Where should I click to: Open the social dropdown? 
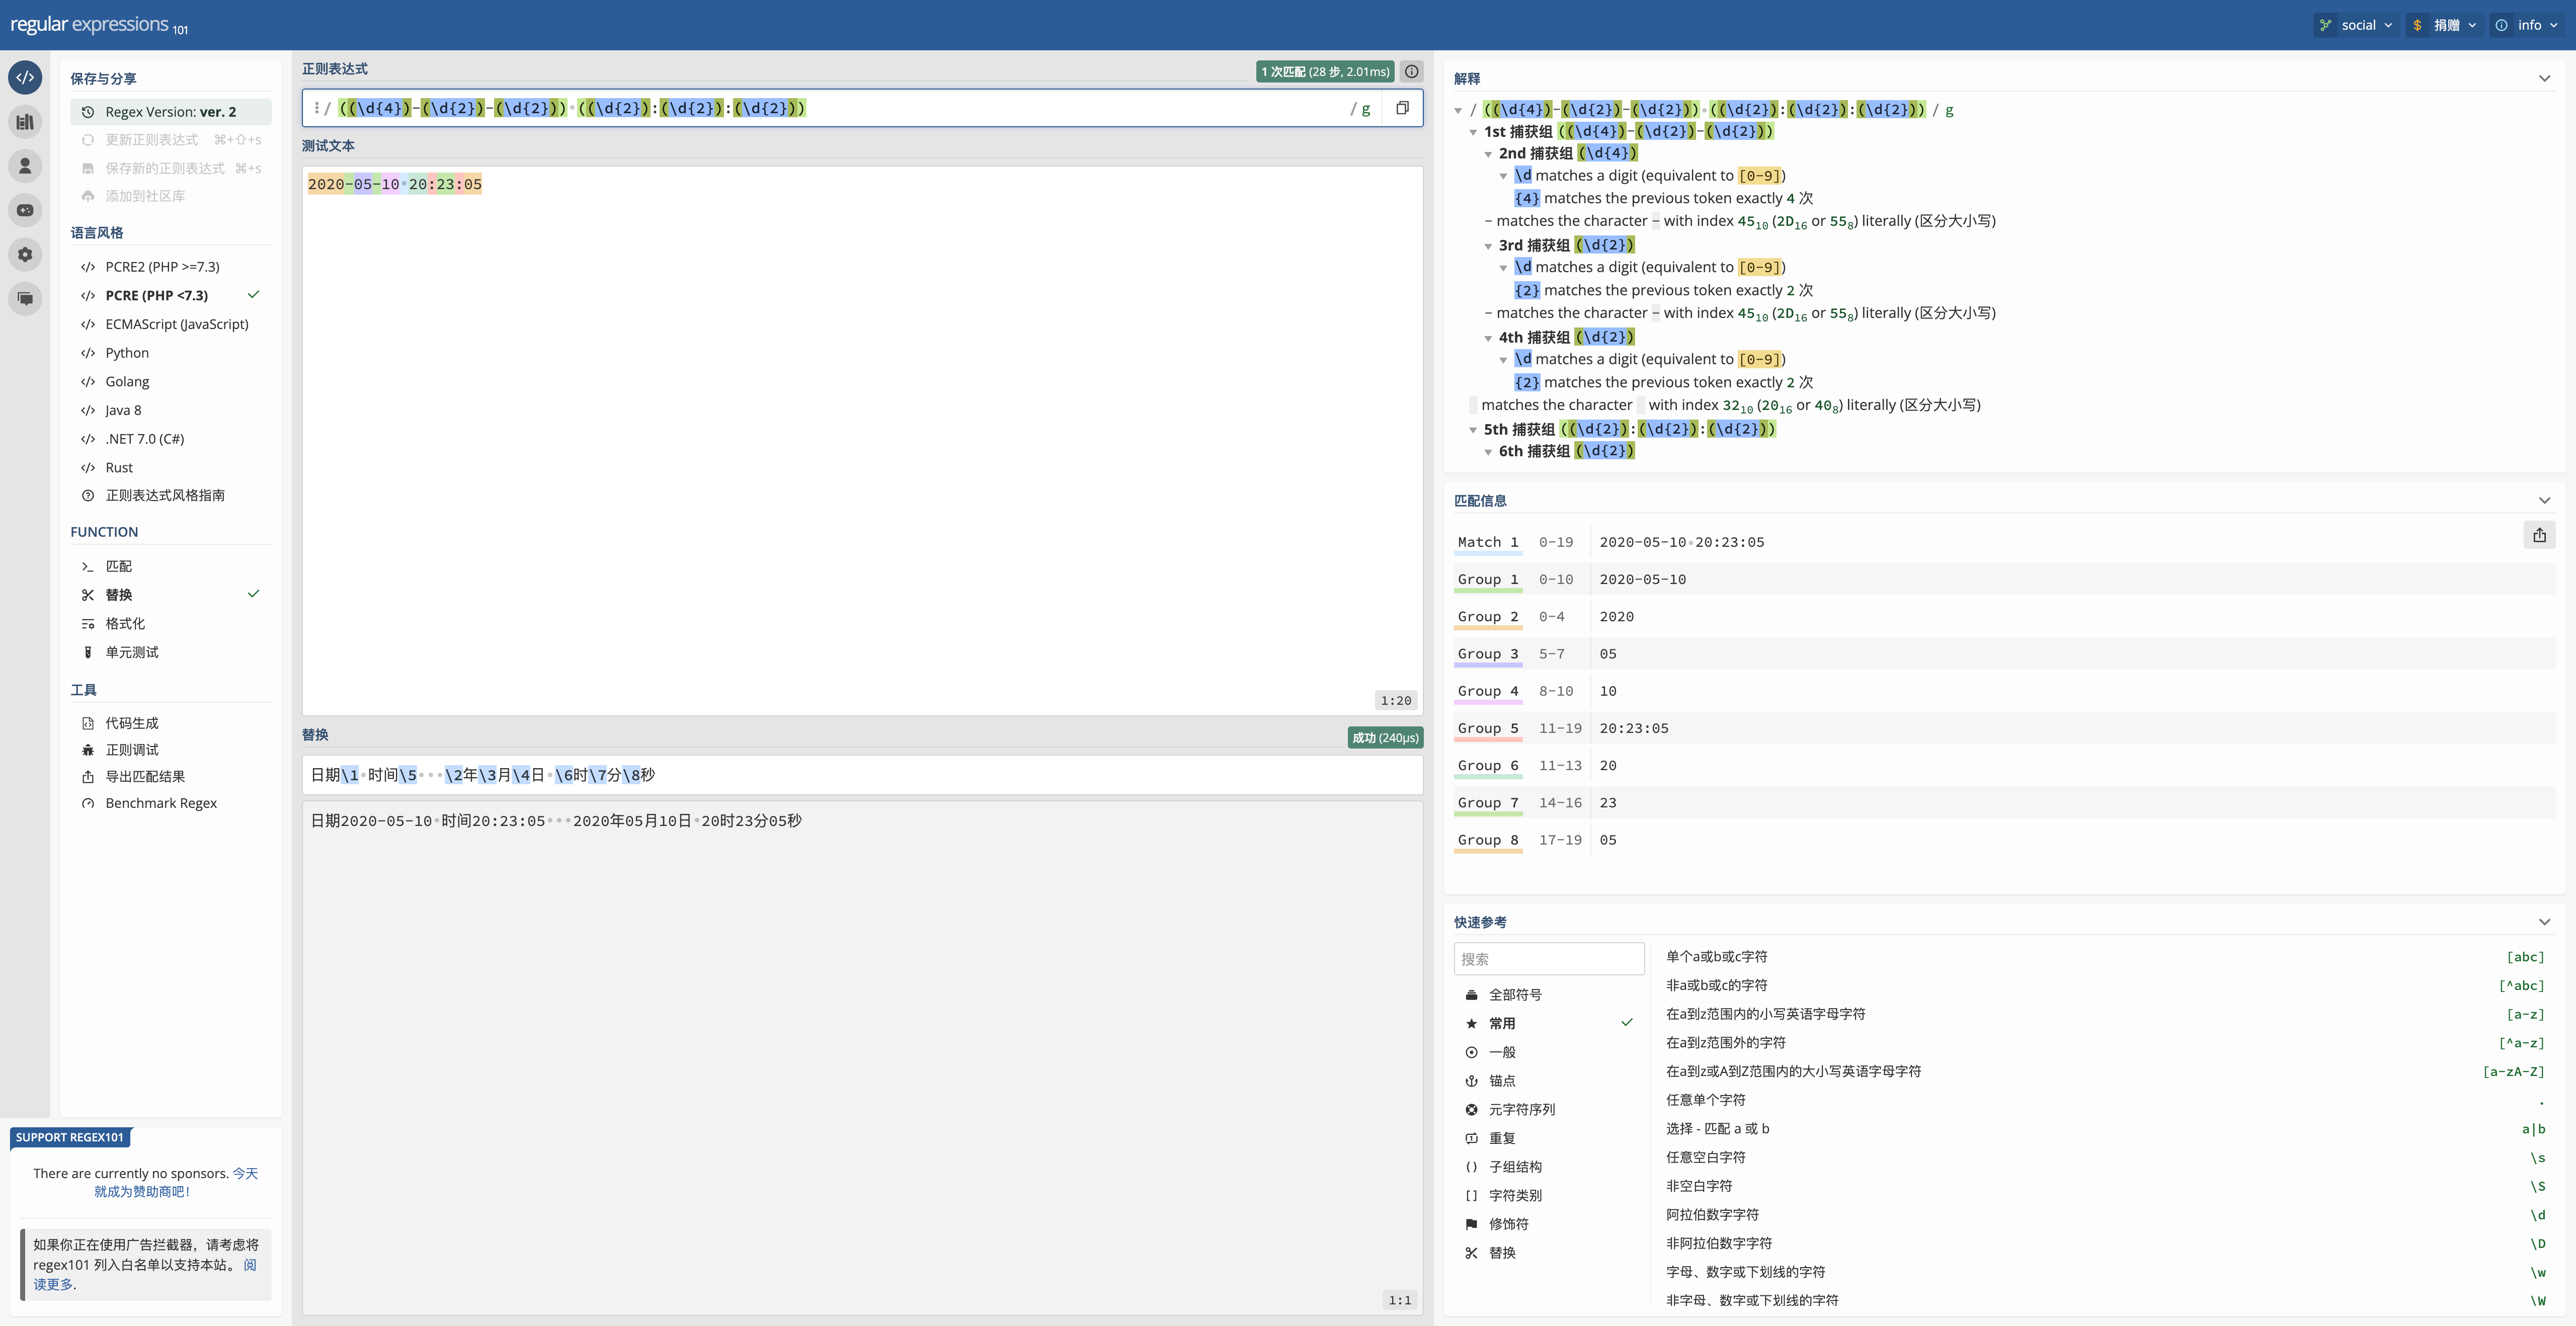click(2356, 25)
